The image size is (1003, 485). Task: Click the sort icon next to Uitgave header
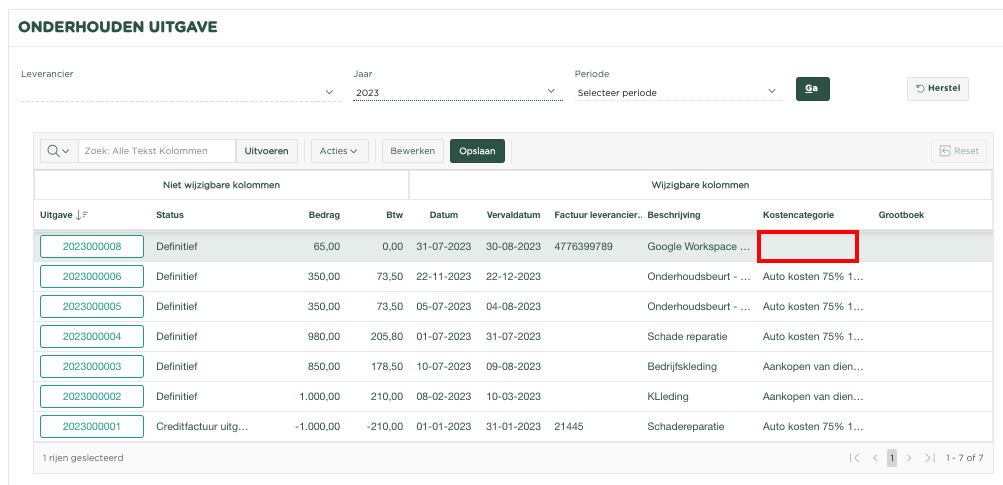(82, 215)
